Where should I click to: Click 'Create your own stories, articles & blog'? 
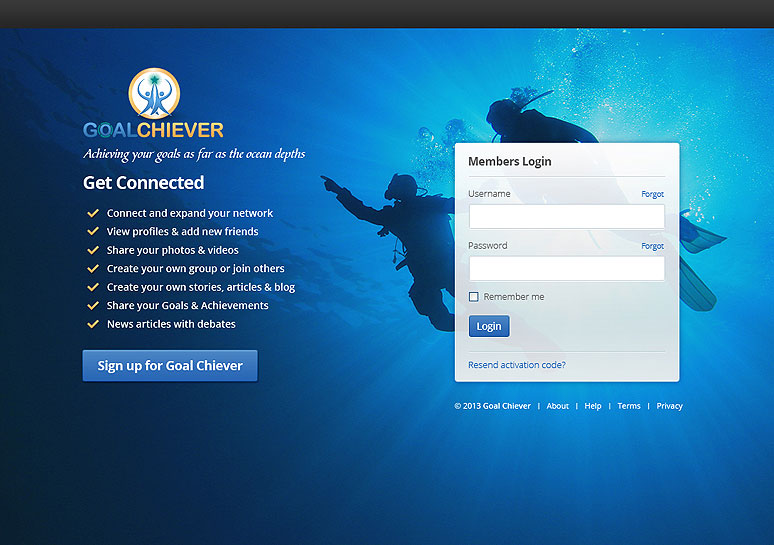coord(200,287)
